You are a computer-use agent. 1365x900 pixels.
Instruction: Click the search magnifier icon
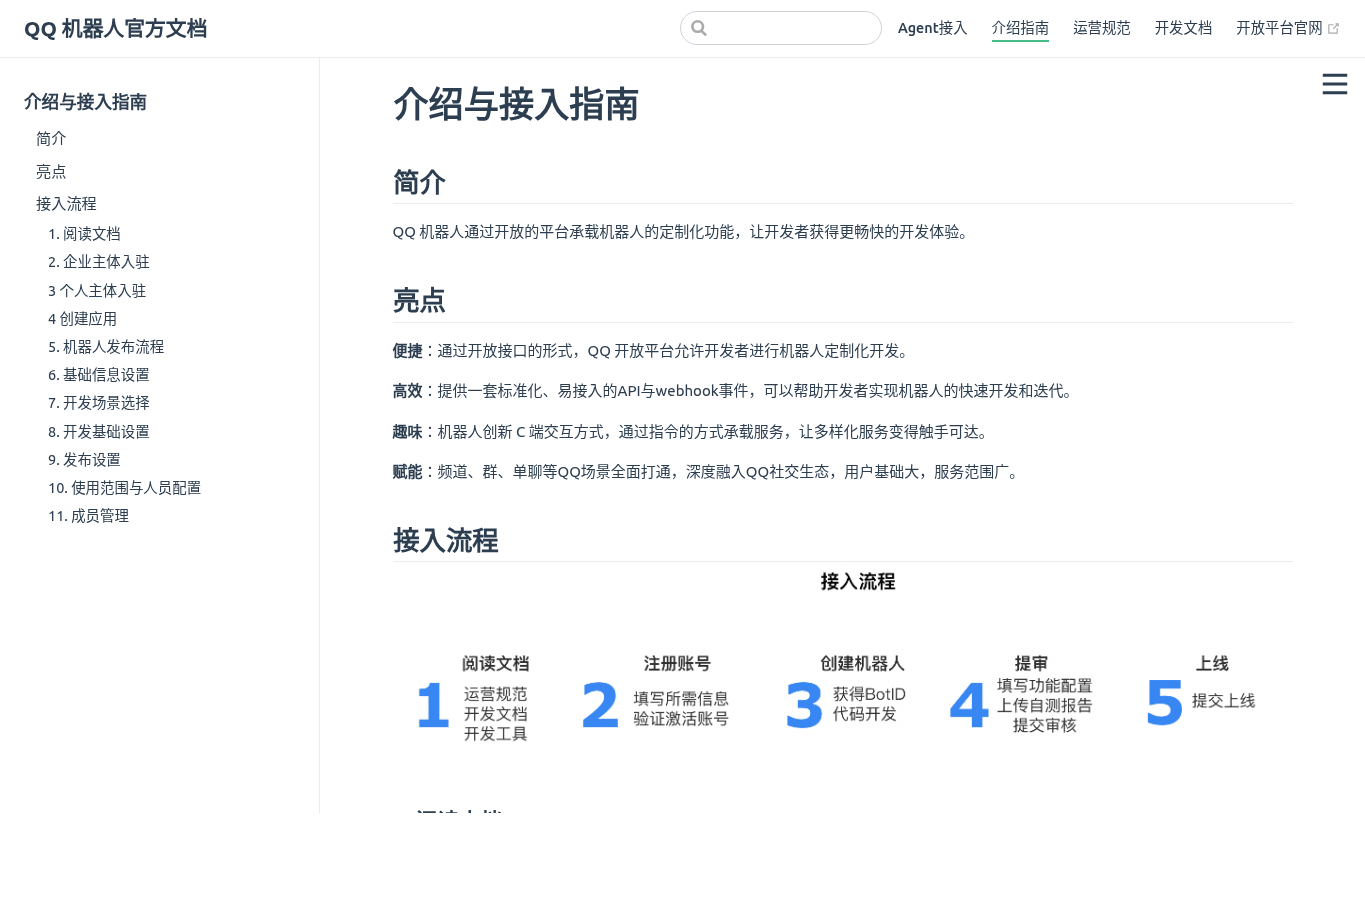click(699, 28)
